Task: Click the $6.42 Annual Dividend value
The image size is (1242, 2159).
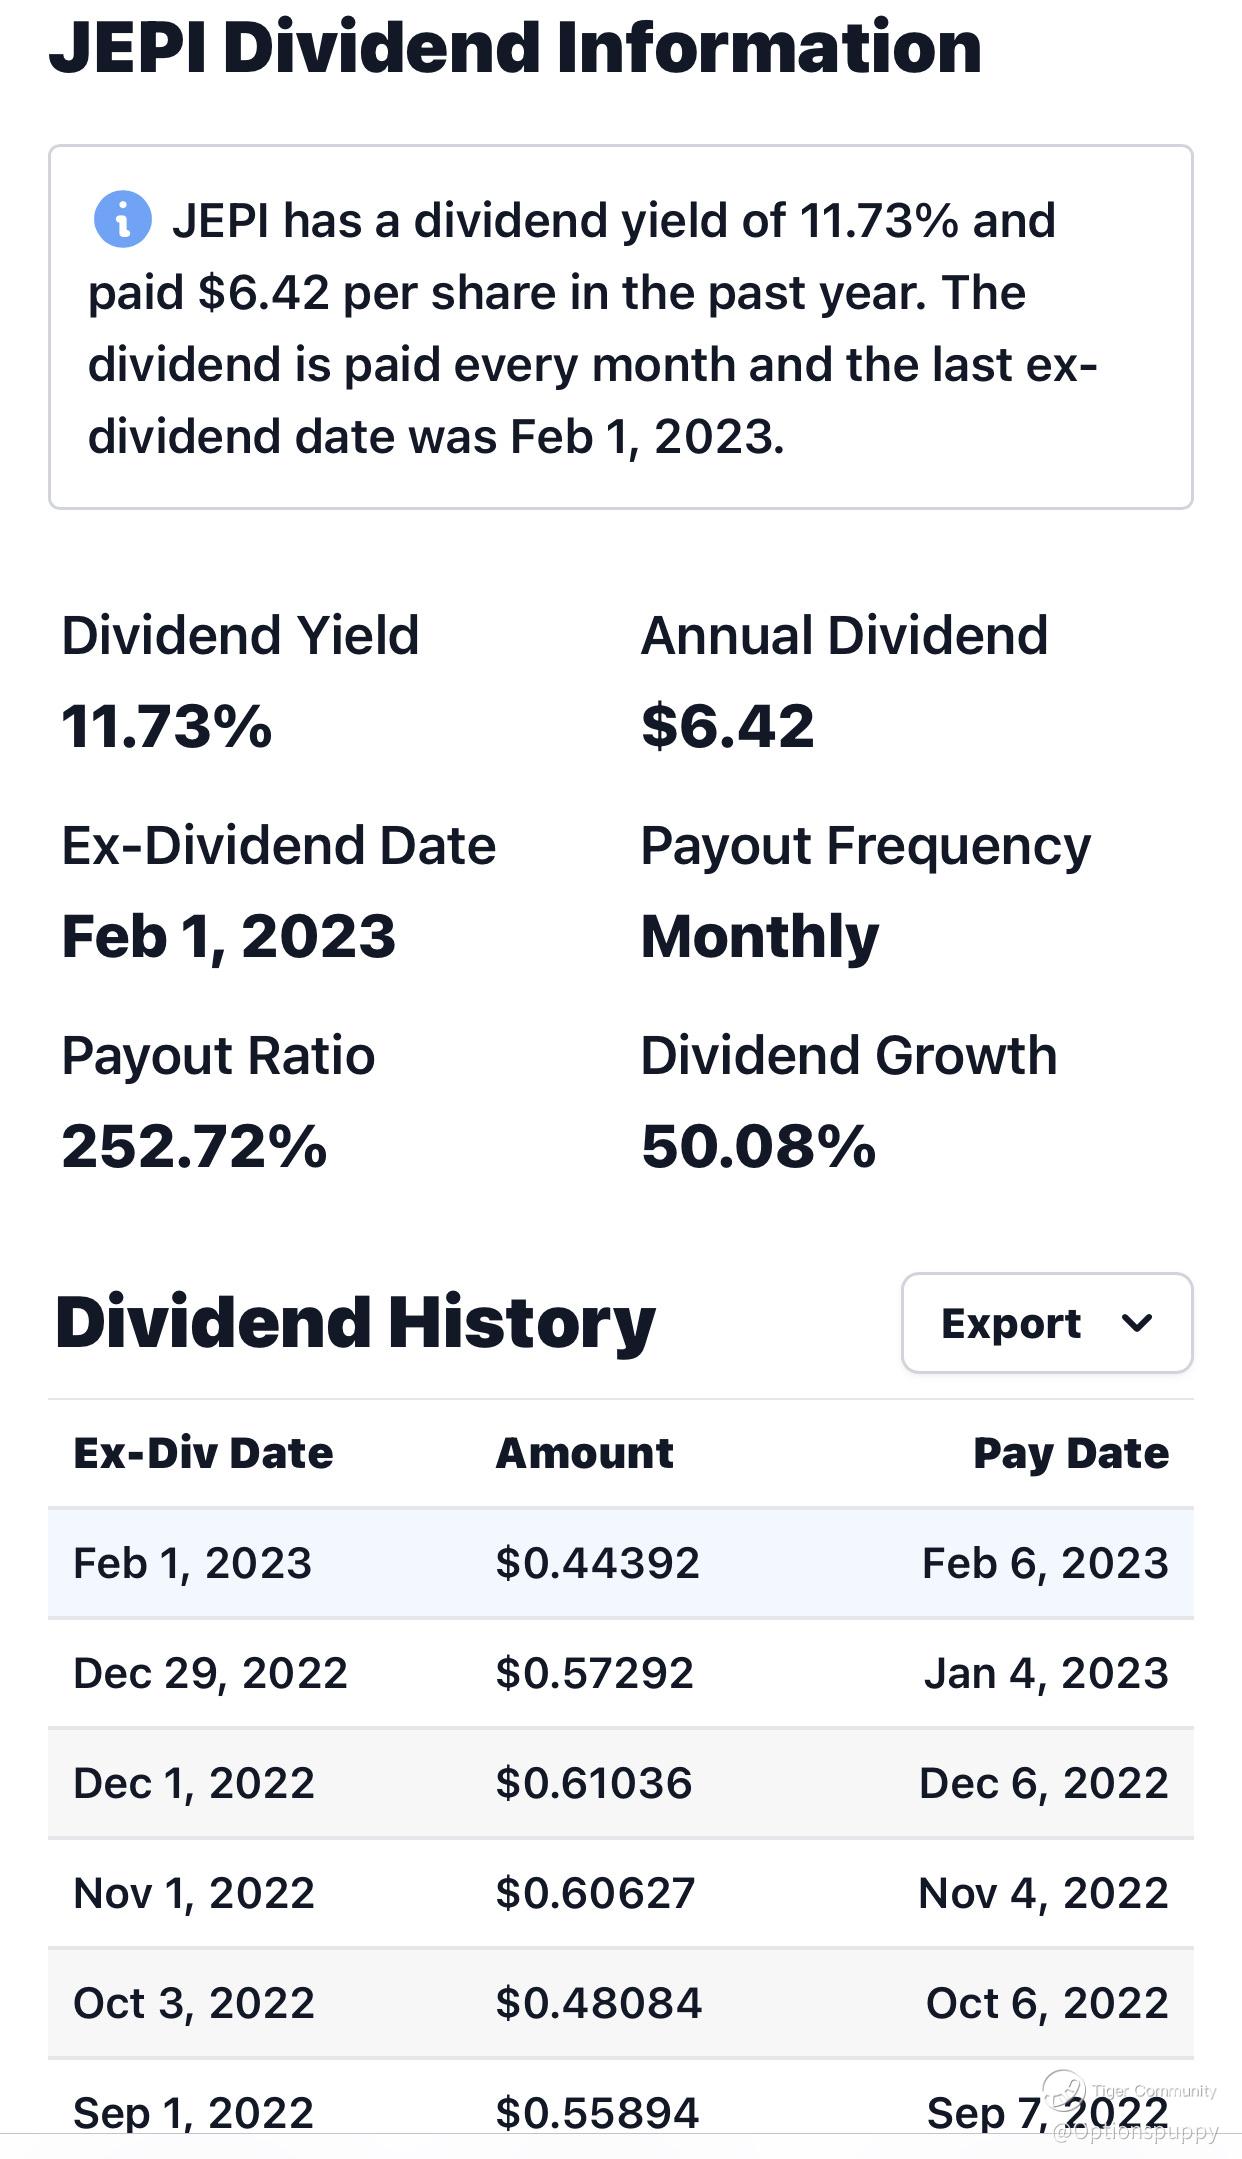Action: point(728,726)
